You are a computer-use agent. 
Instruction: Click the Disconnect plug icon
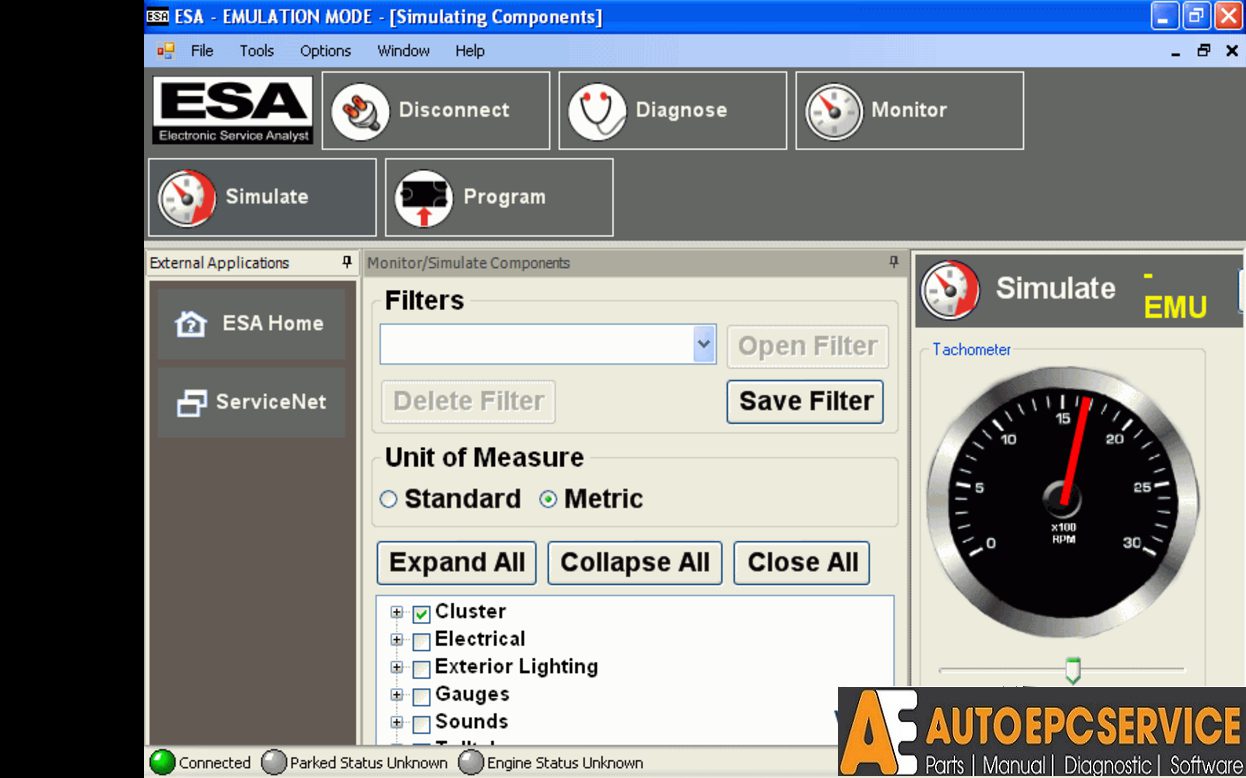tap(359, 111)
